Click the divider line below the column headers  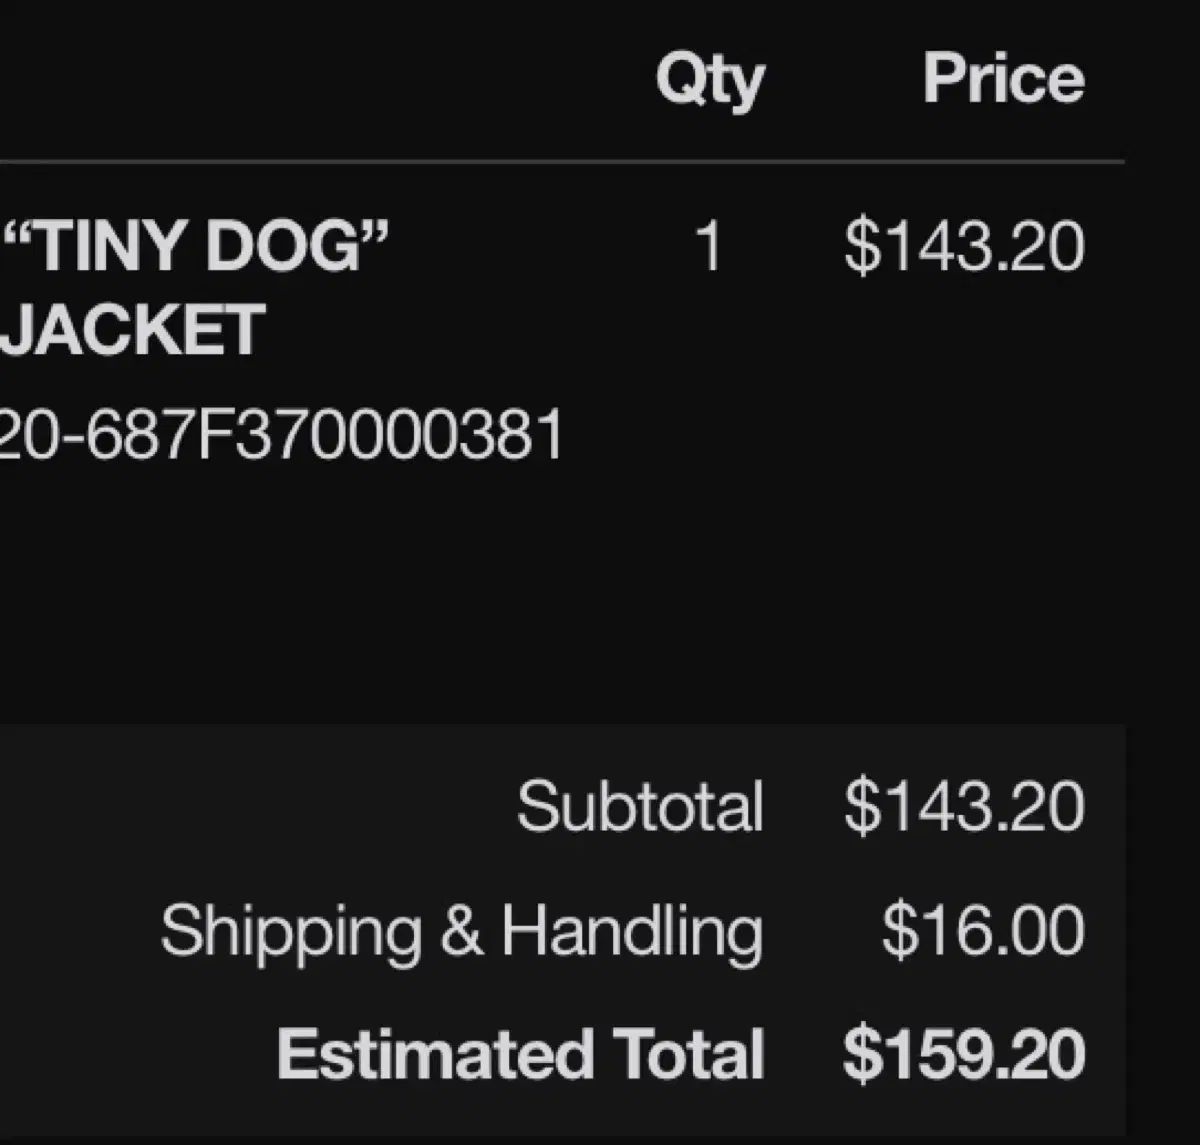click(x=560, y=160)
